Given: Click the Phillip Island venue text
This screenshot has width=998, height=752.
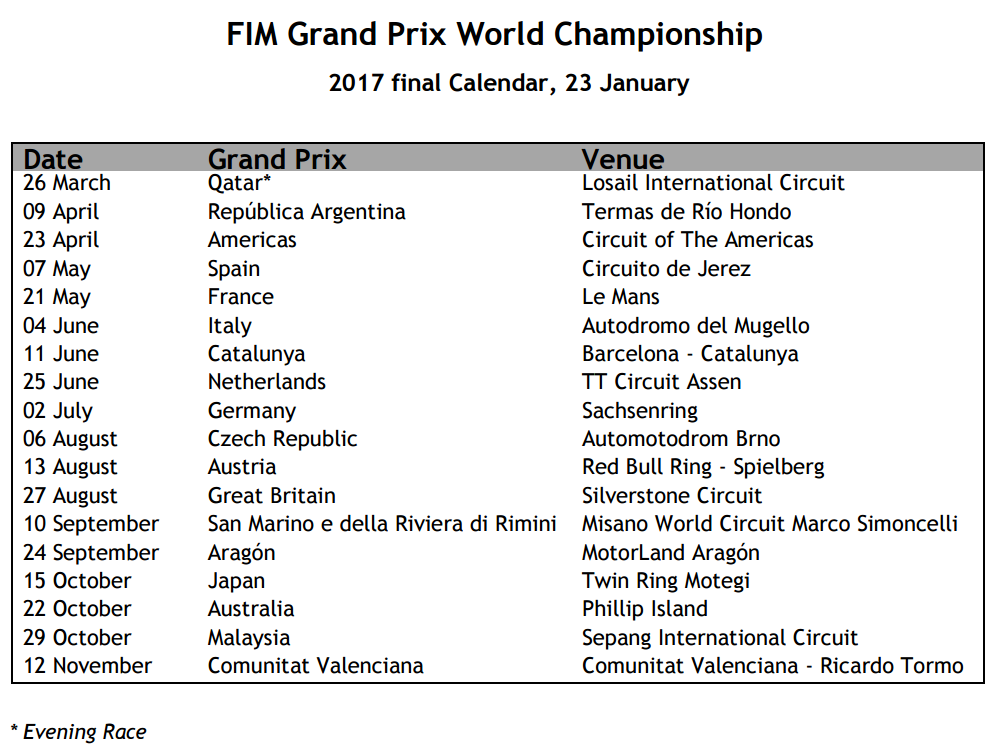Looking at the screenshot, I should click(645, 609).
